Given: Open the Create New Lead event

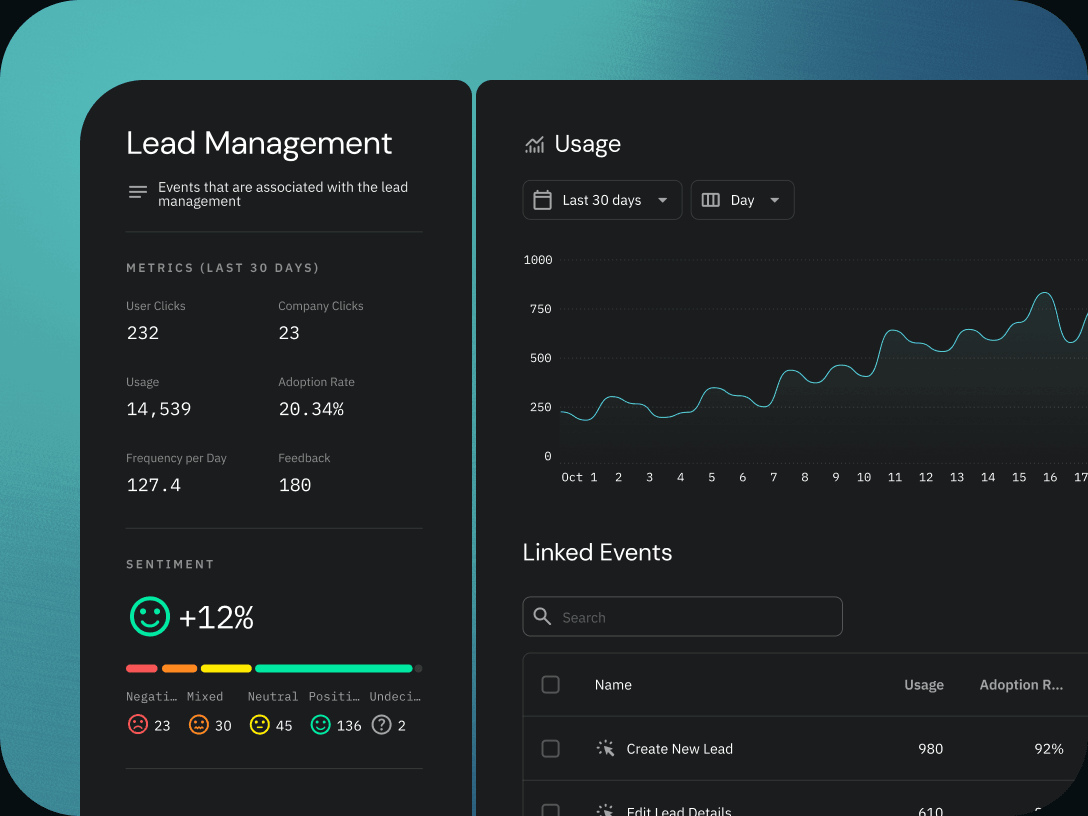Looking at the screenshot, I should tap(679, 749).
